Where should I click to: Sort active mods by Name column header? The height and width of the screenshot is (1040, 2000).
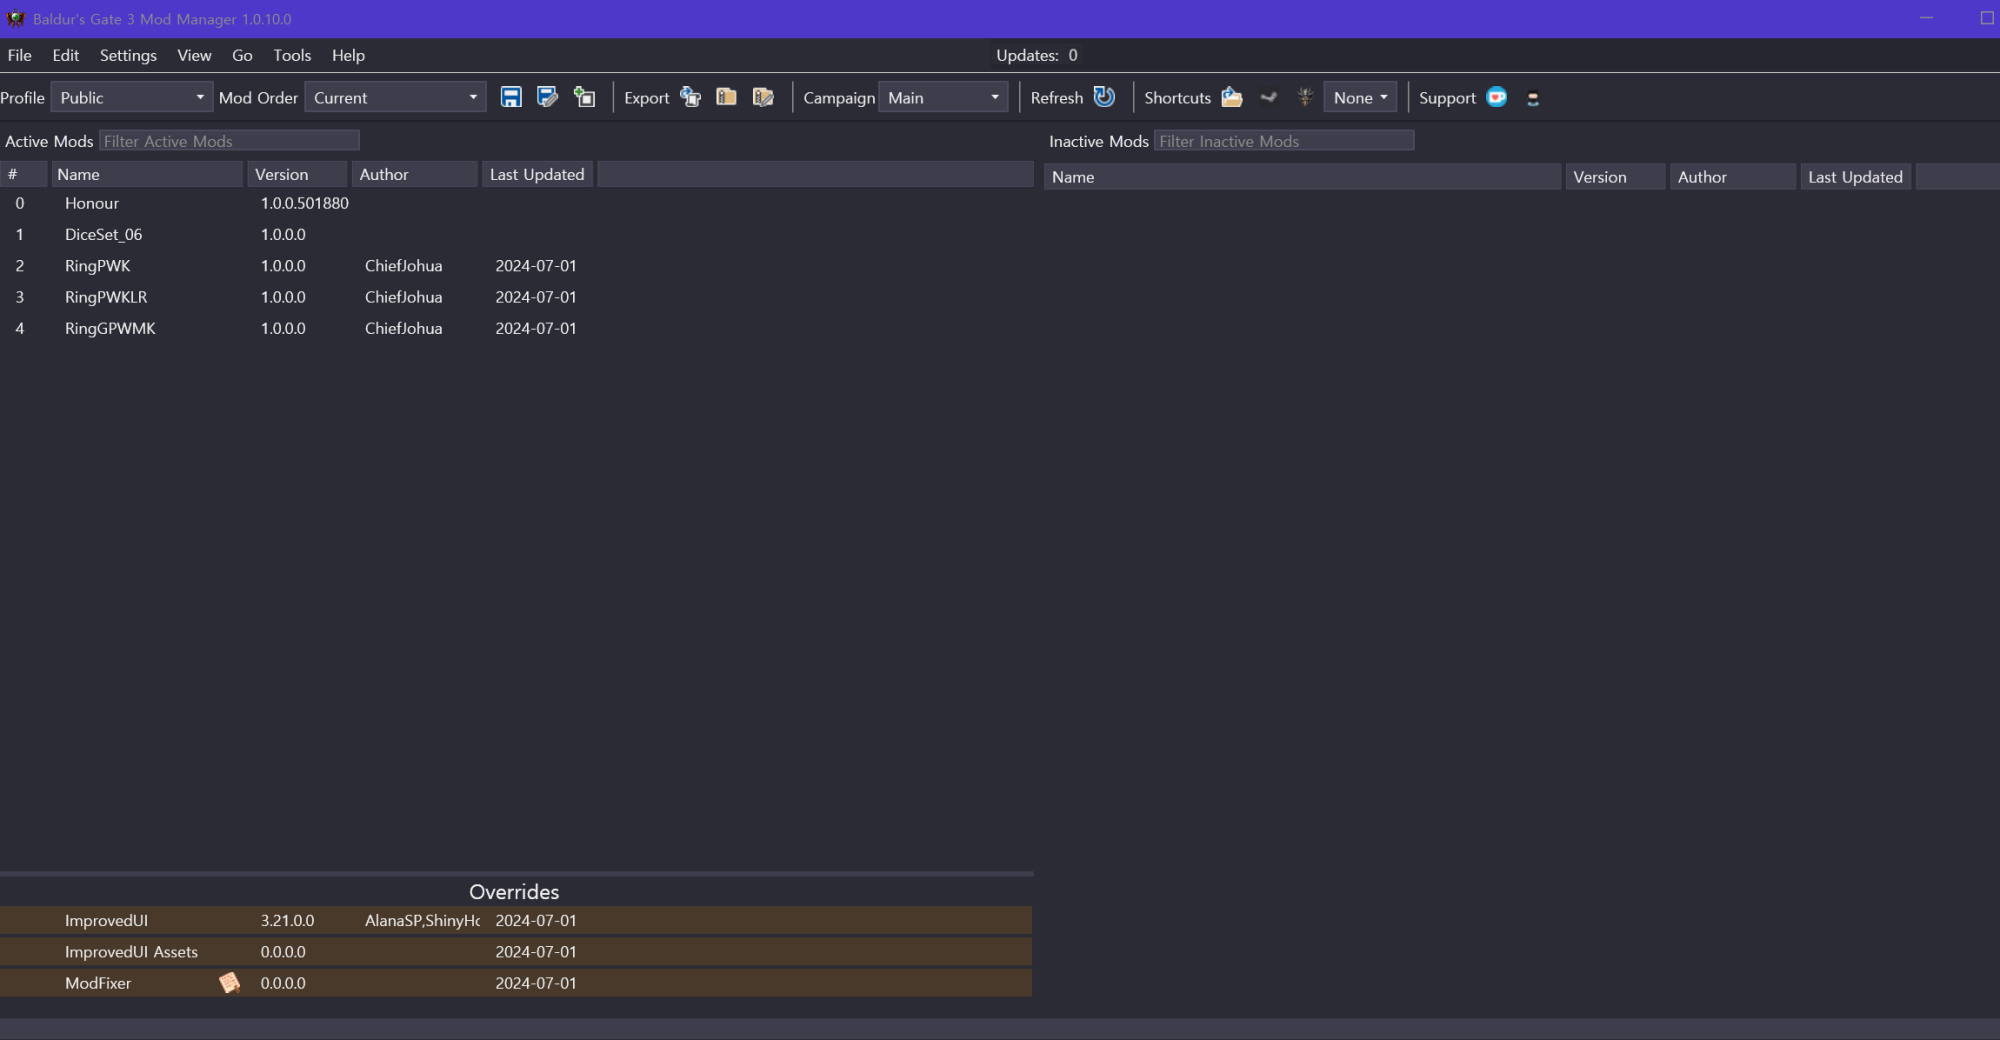pos(147,174)
